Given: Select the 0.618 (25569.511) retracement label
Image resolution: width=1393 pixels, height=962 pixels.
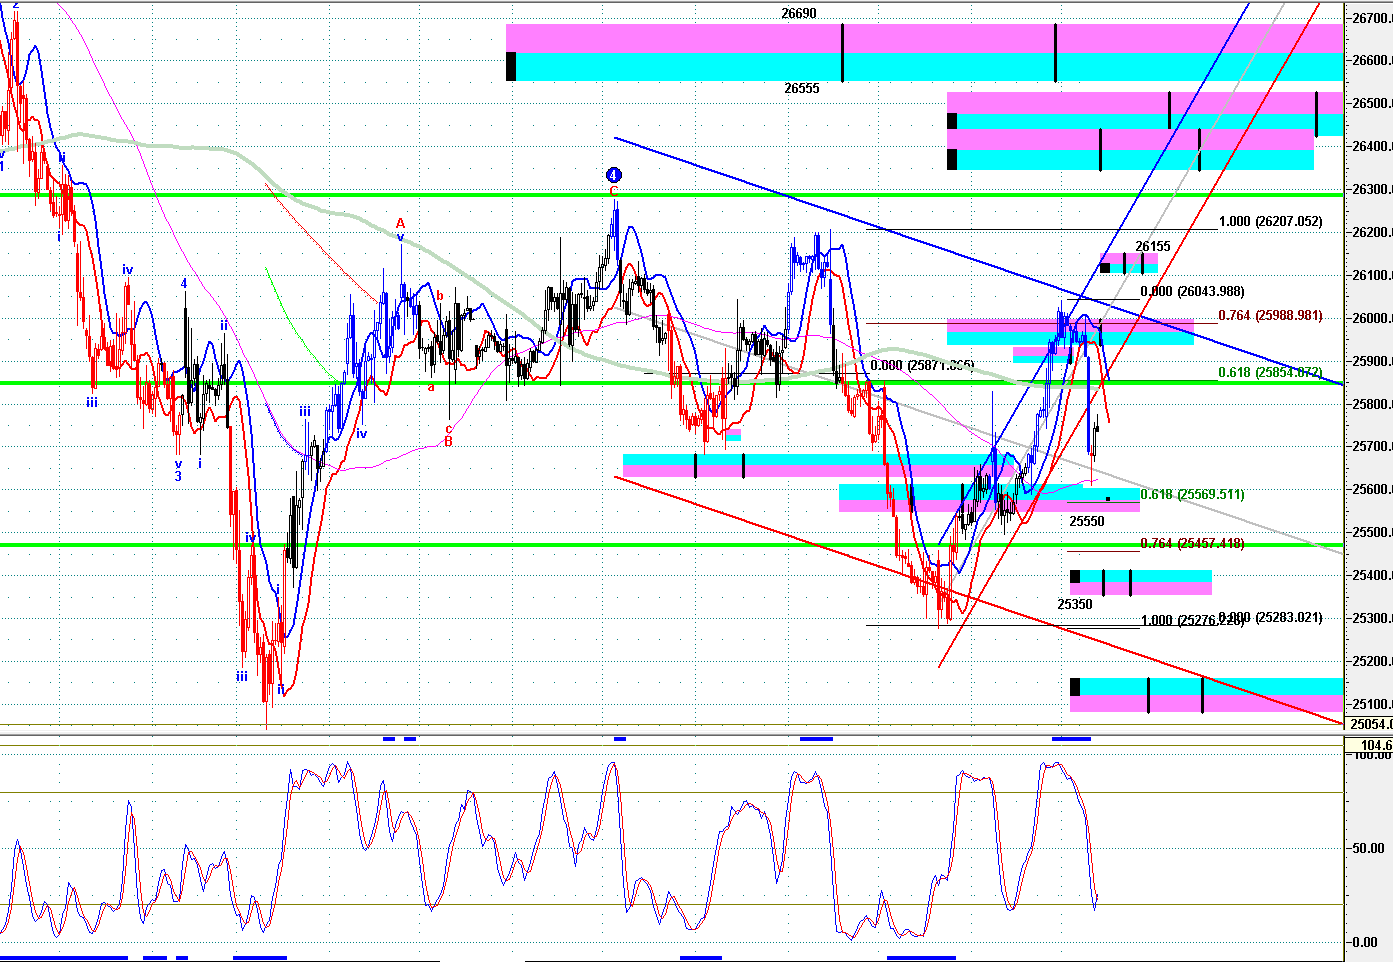Looking at the screenshot, I should (1192, 494).
